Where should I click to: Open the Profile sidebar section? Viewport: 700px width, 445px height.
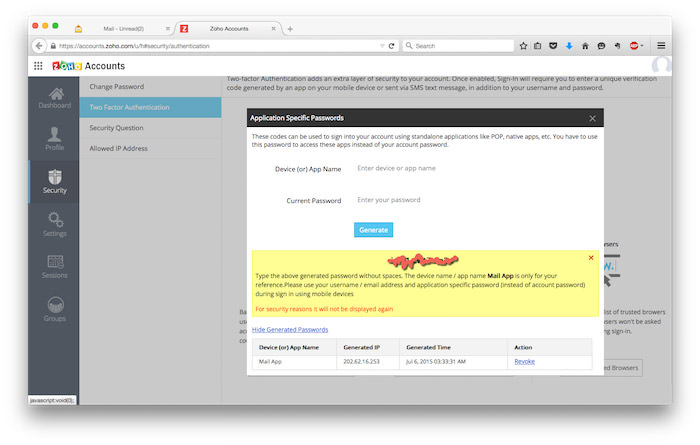click(54, 138)
